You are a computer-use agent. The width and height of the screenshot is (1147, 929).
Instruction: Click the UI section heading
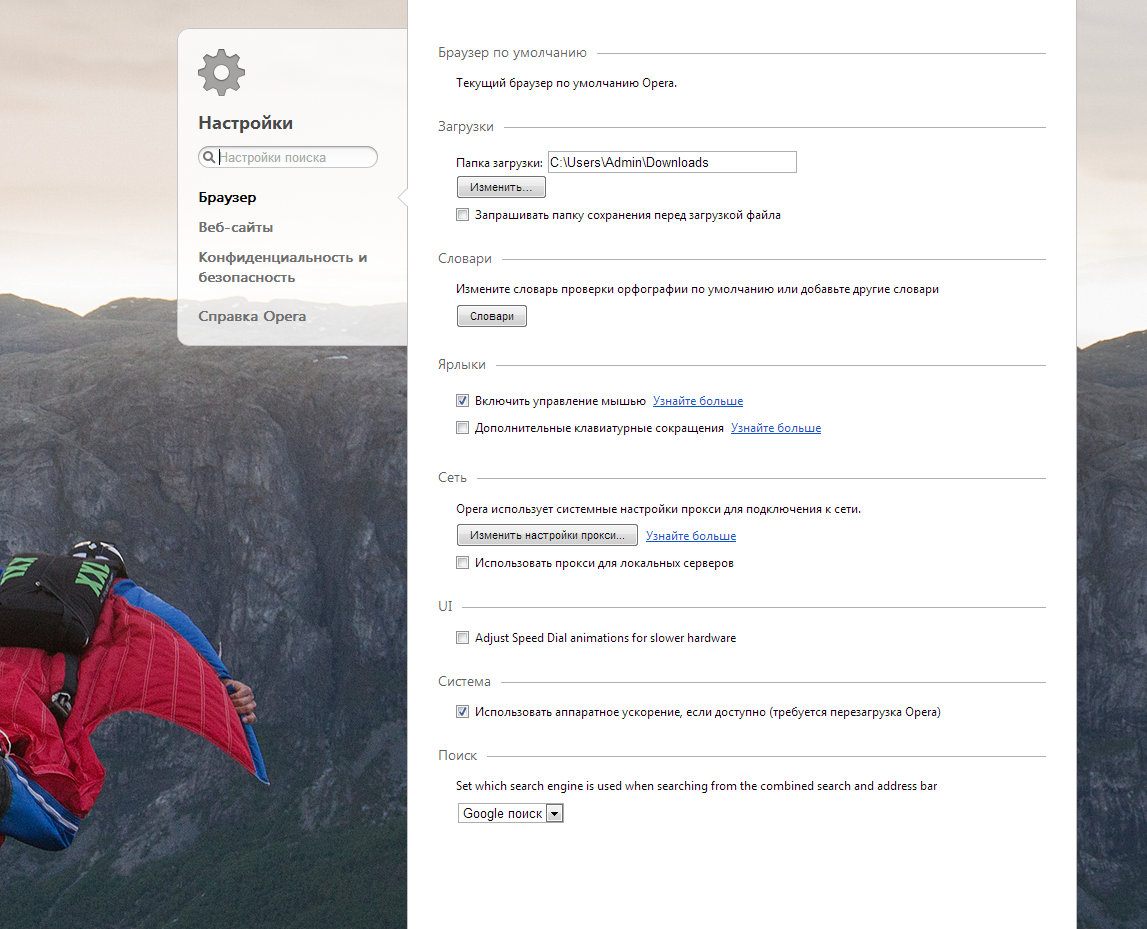445,606
